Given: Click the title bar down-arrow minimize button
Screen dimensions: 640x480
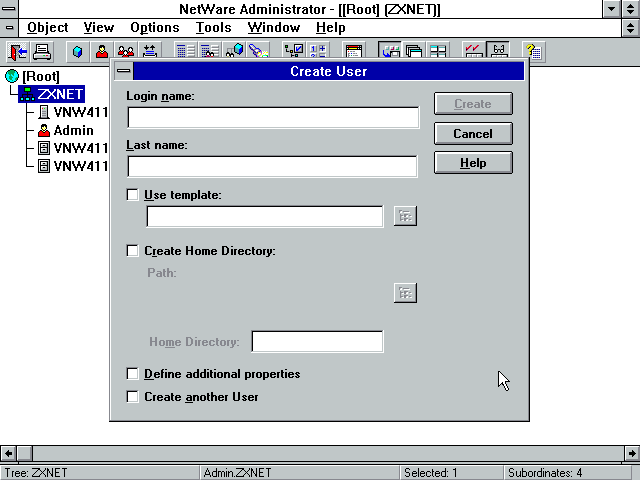Looking at the screenshot, I should 611,9.
